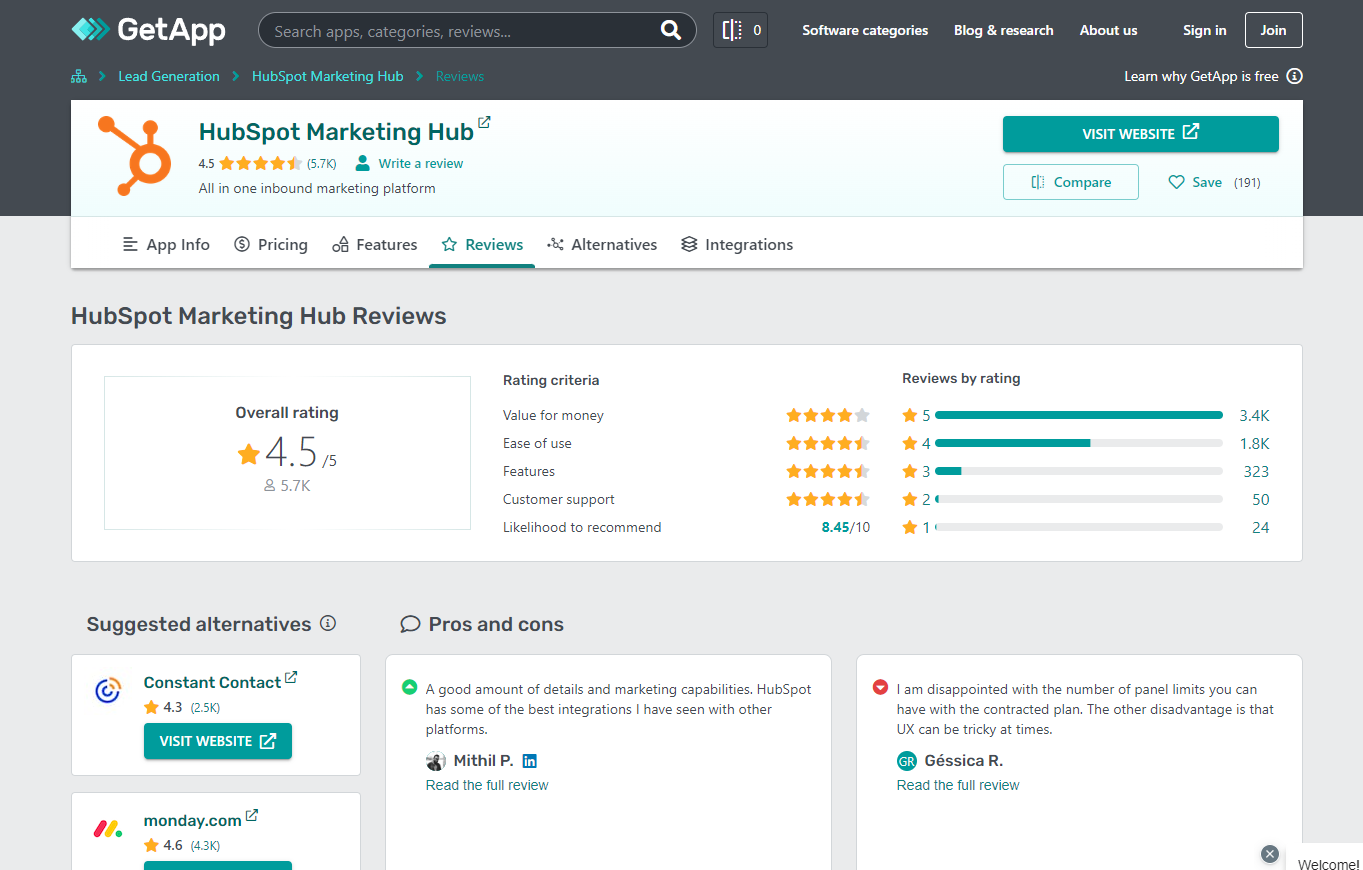Click the 3.4K five-star review count

point(1254,415)
